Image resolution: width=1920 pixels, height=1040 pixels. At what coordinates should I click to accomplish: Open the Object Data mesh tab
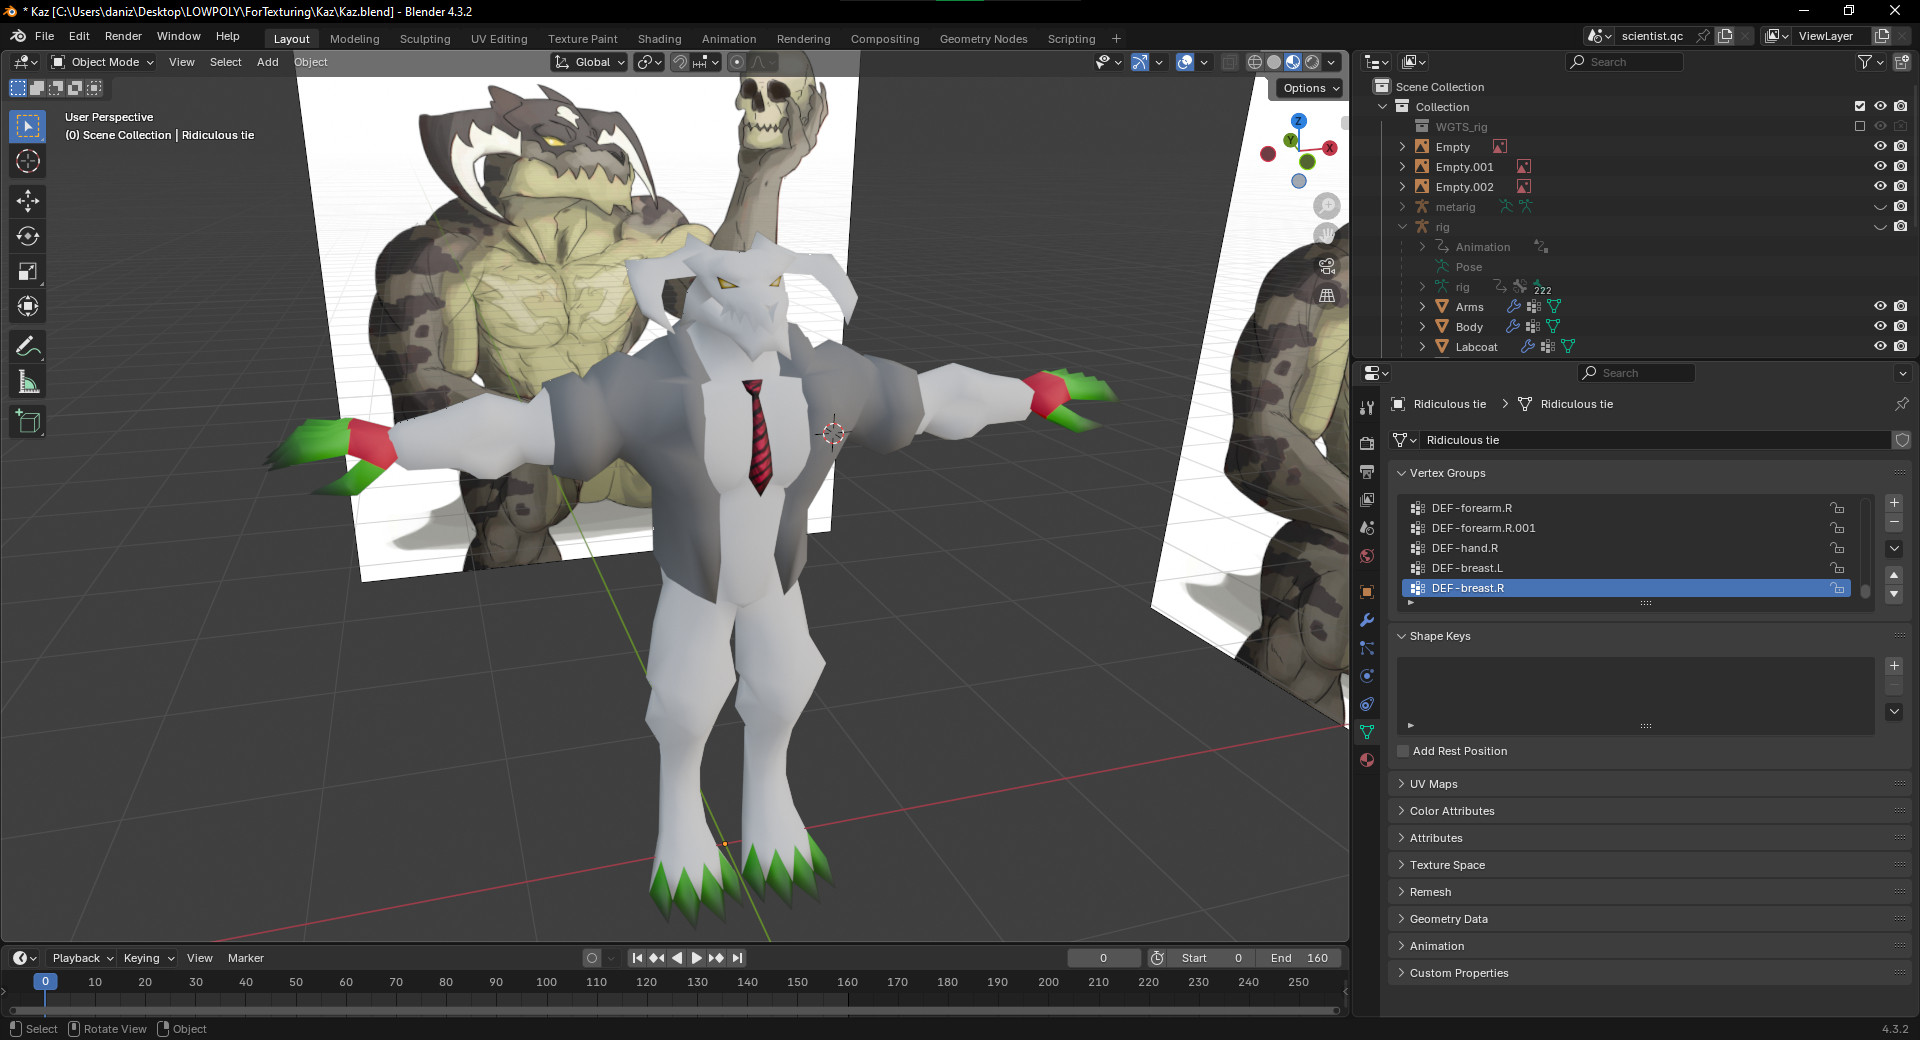pyautogui.click(x=1367, y=732)
